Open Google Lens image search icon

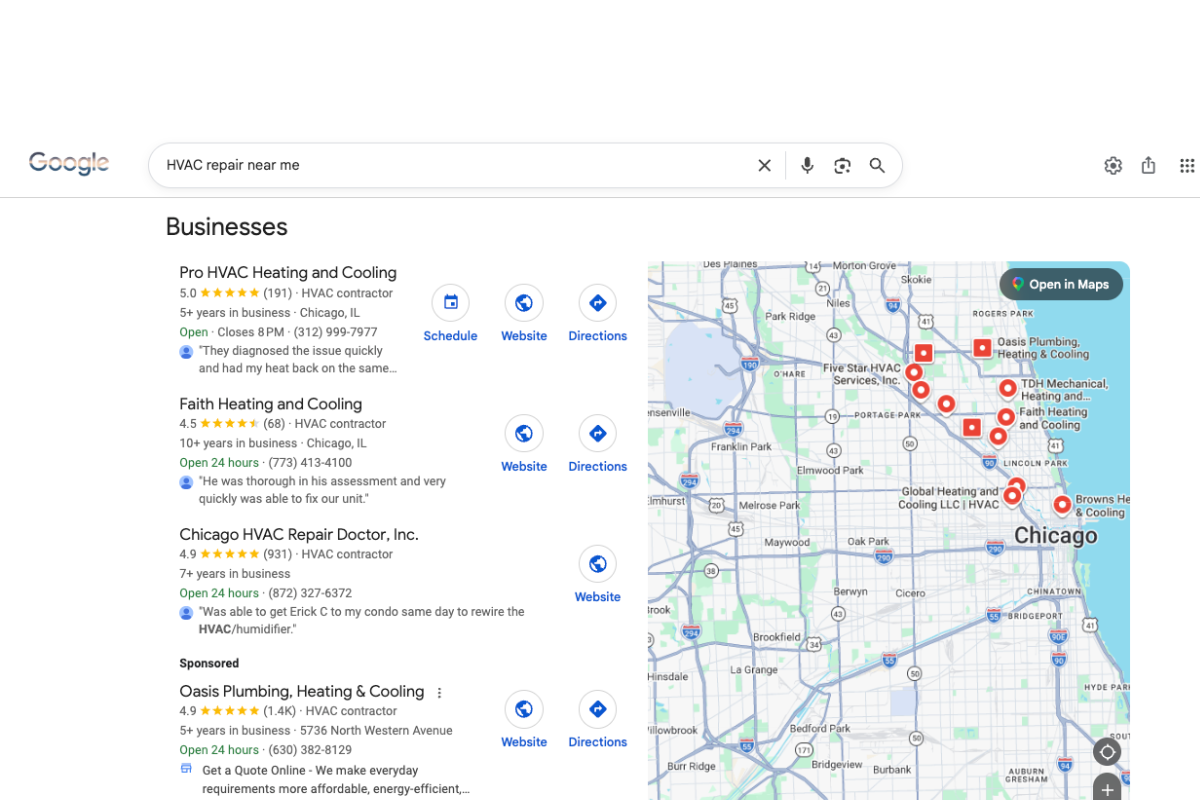tap(842, 166)
